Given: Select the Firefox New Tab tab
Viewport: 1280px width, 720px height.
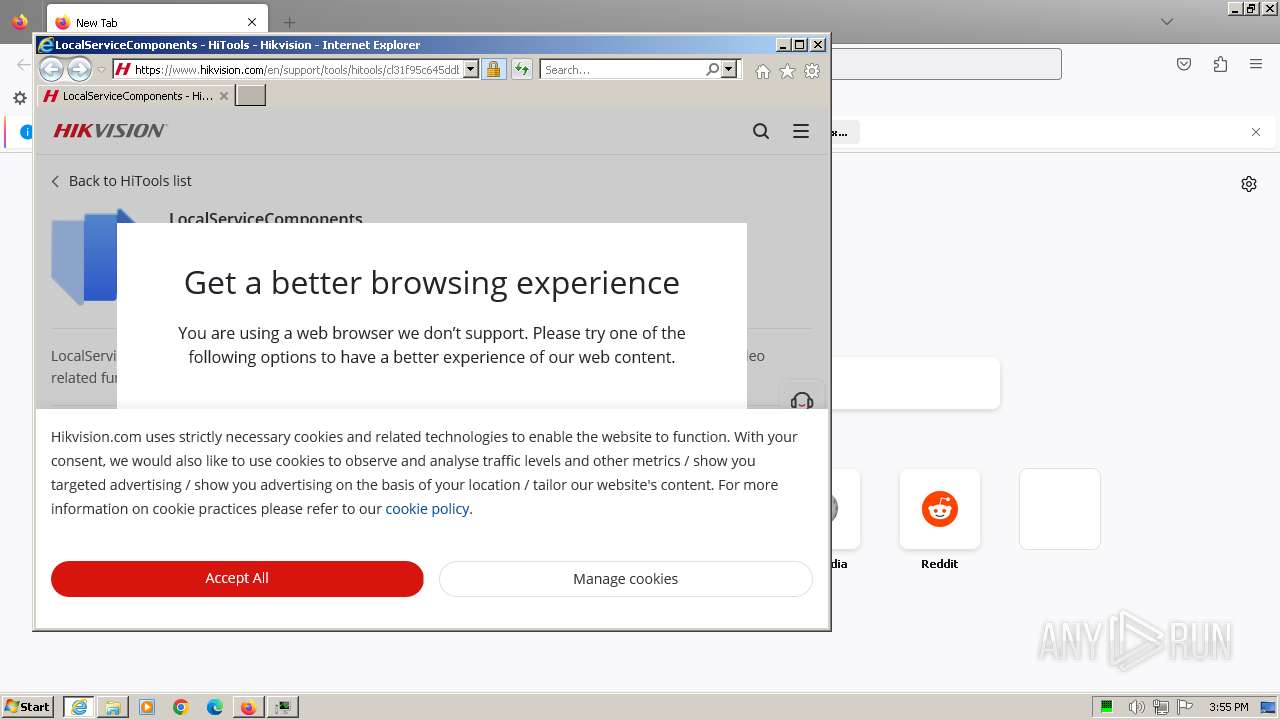Looking at the screenshot, I should coord(155,22).
